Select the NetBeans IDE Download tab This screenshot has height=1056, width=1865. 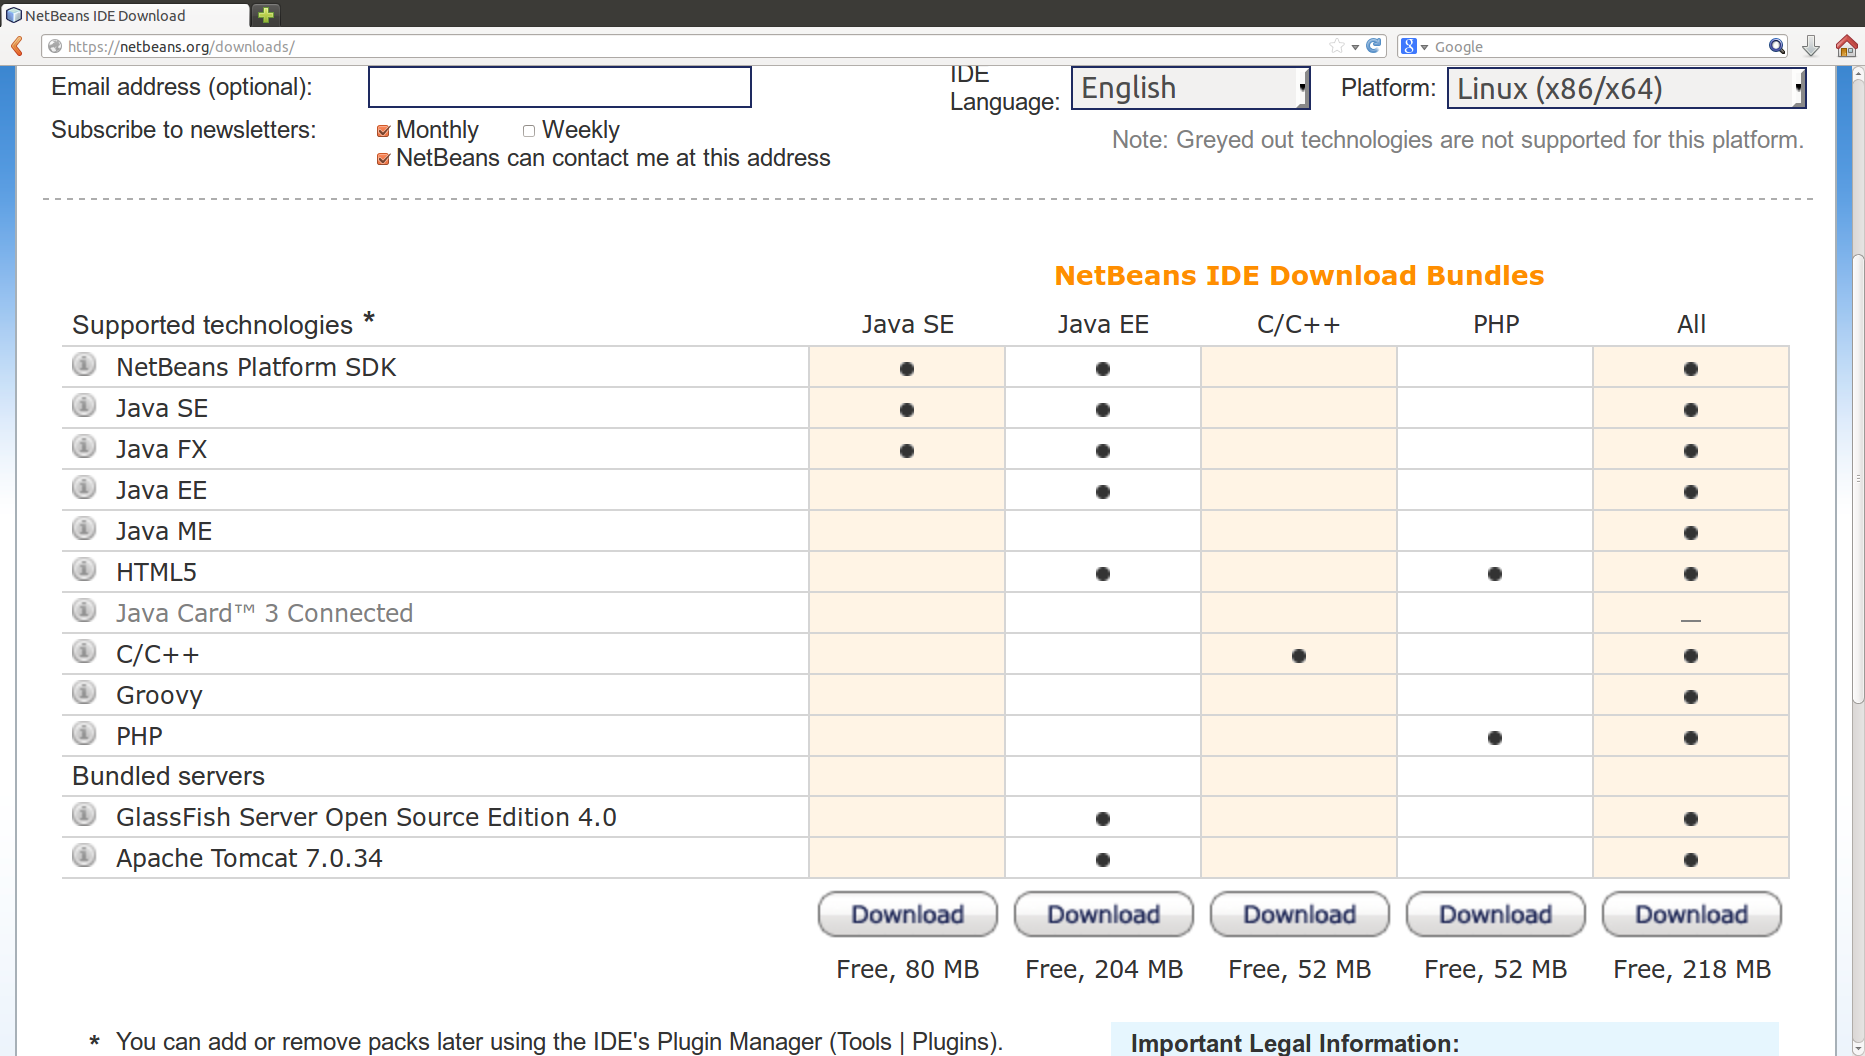[125, 15]
